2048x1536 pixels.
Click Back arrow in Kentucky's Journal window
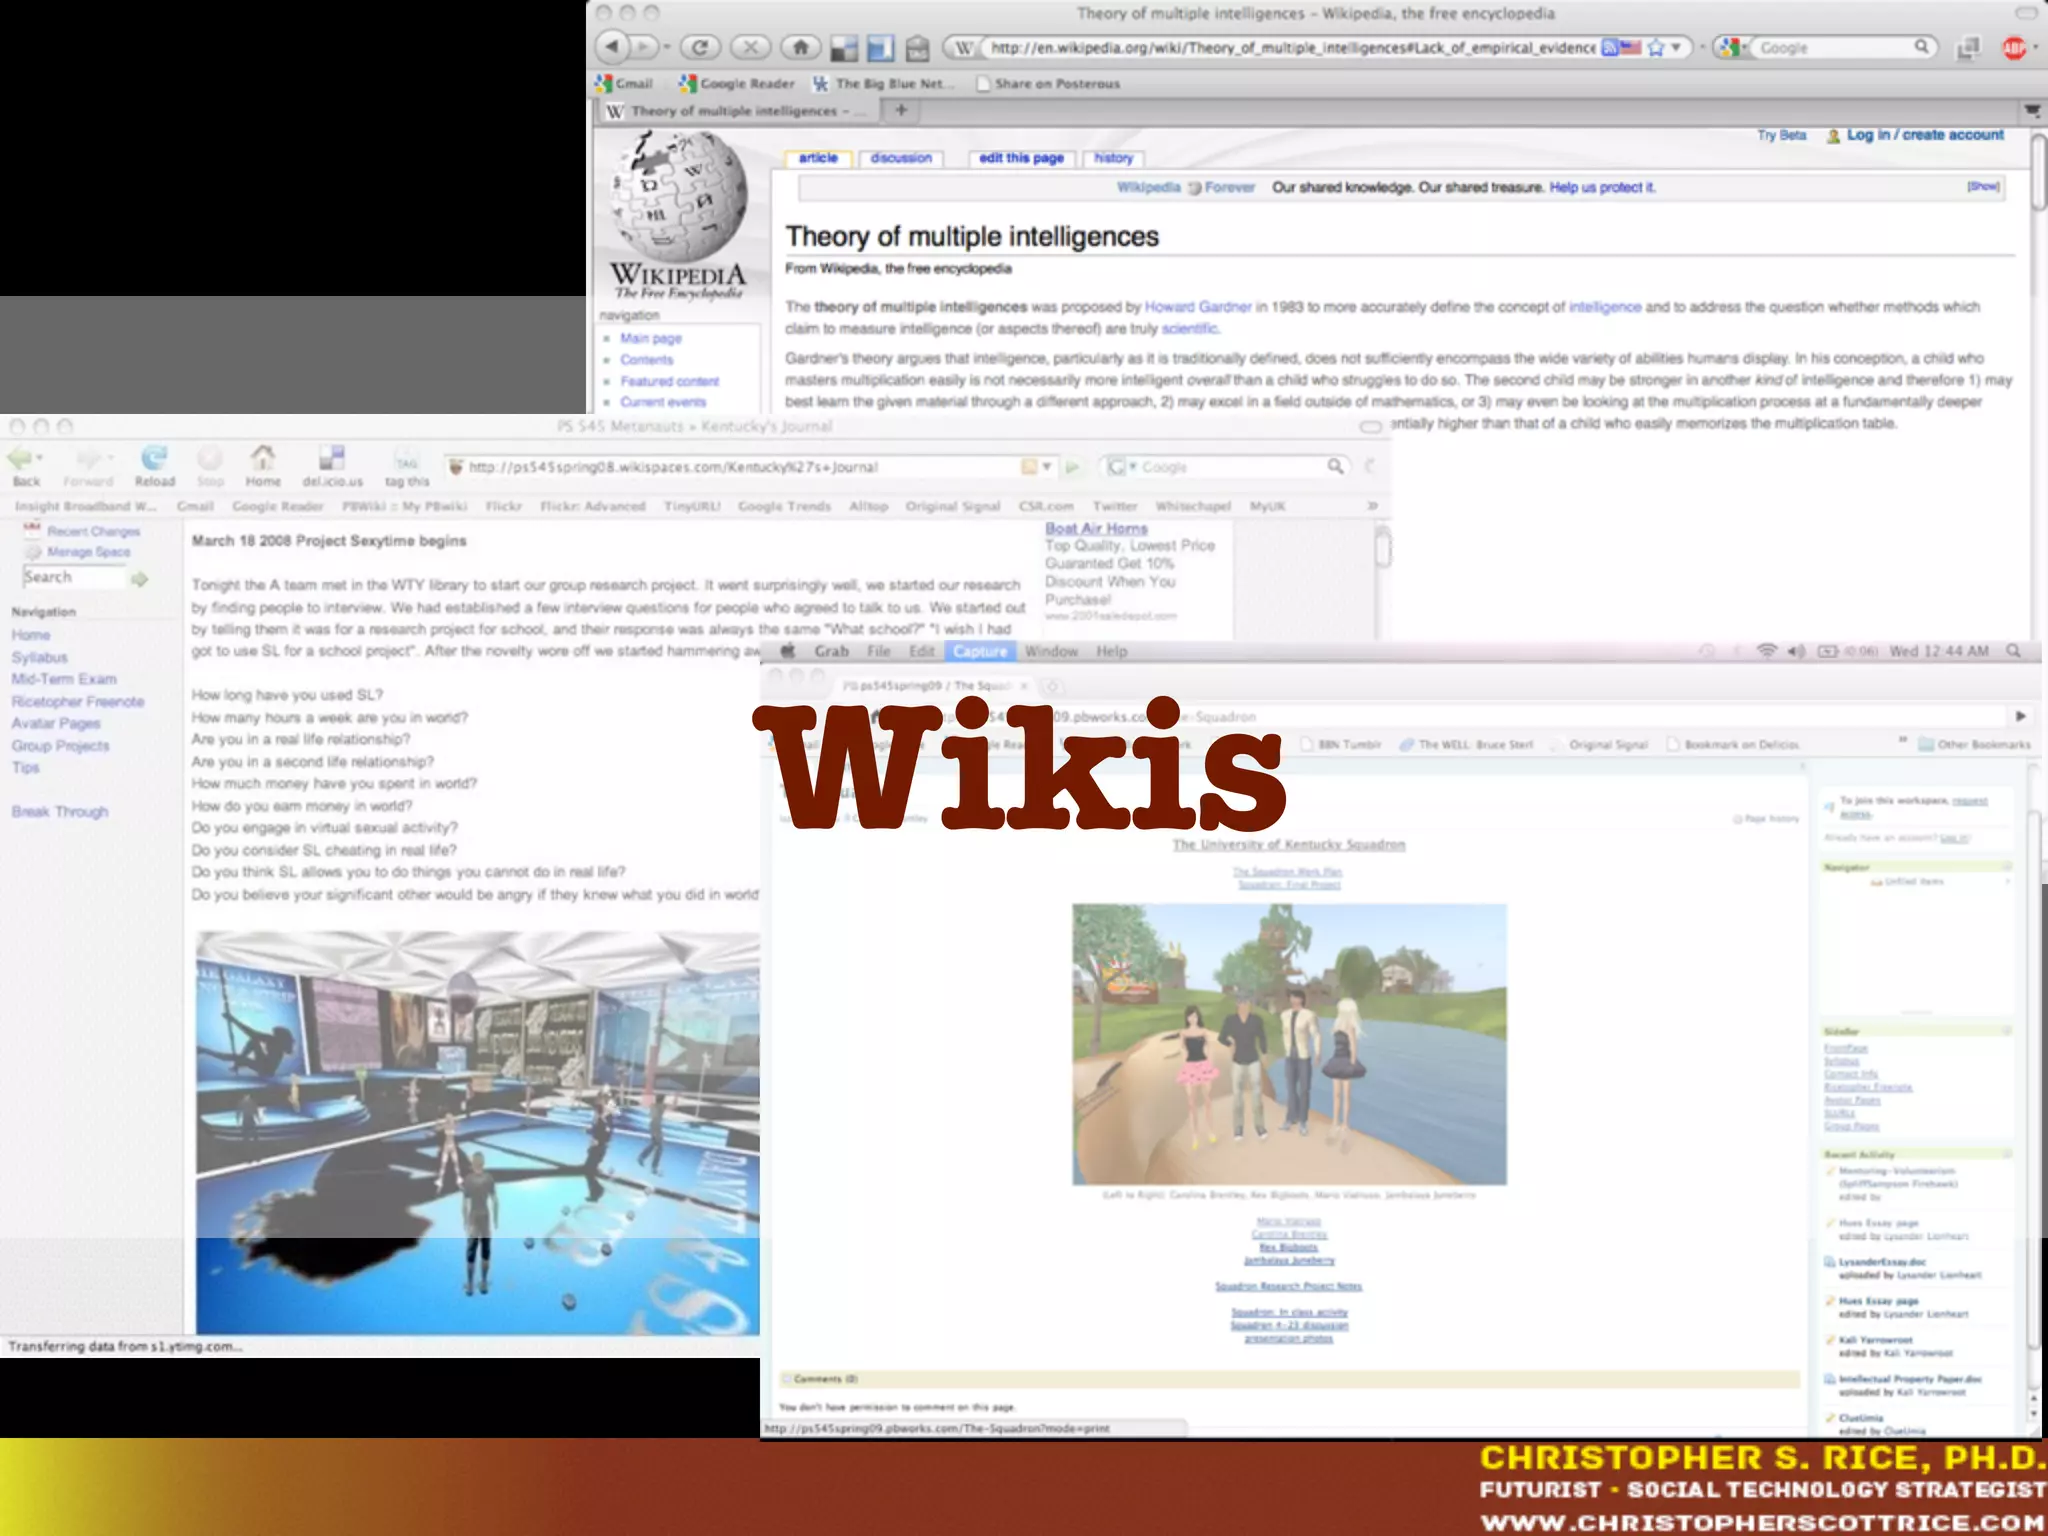point(21,459)
